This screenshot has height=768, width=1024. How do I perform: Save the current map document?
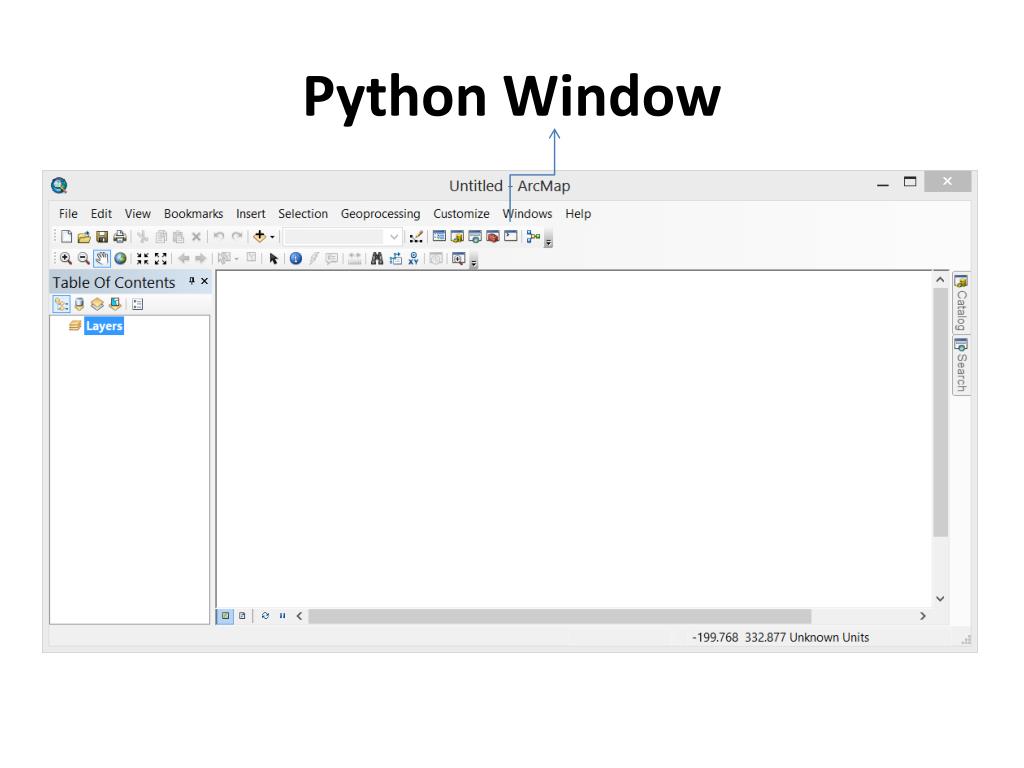(102, 236)
